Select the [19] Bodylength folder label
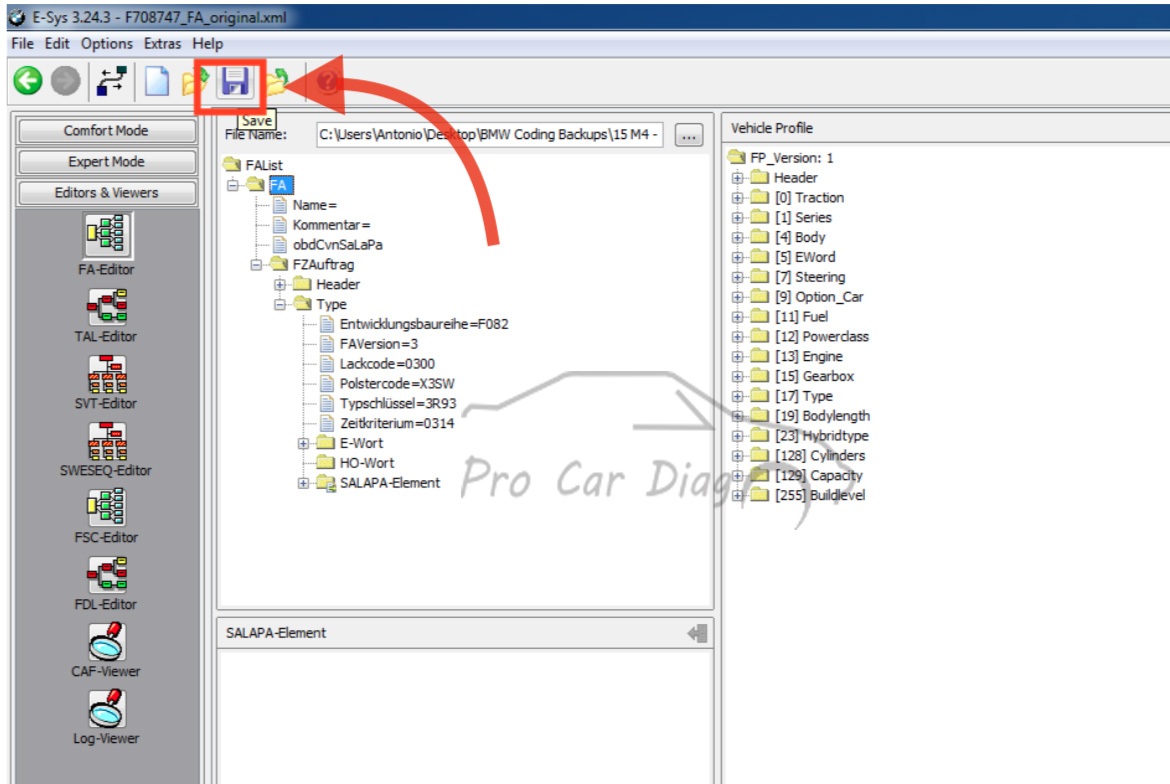 tap(822, 416)
